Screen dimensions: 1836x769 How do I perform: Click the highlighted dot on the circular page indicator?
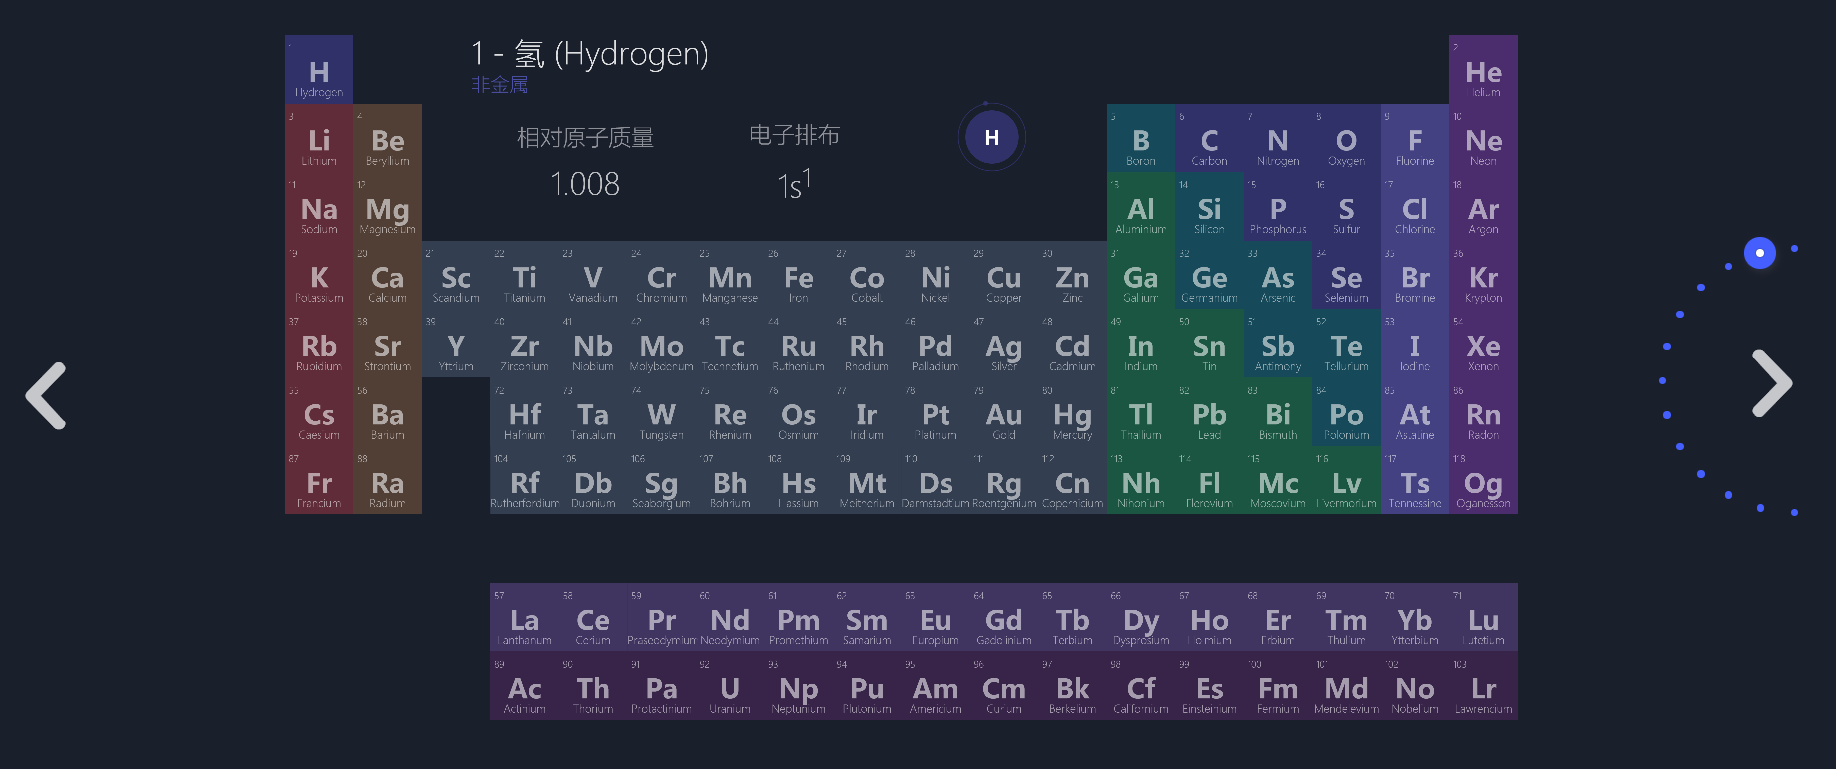(x=1760, y=253)
